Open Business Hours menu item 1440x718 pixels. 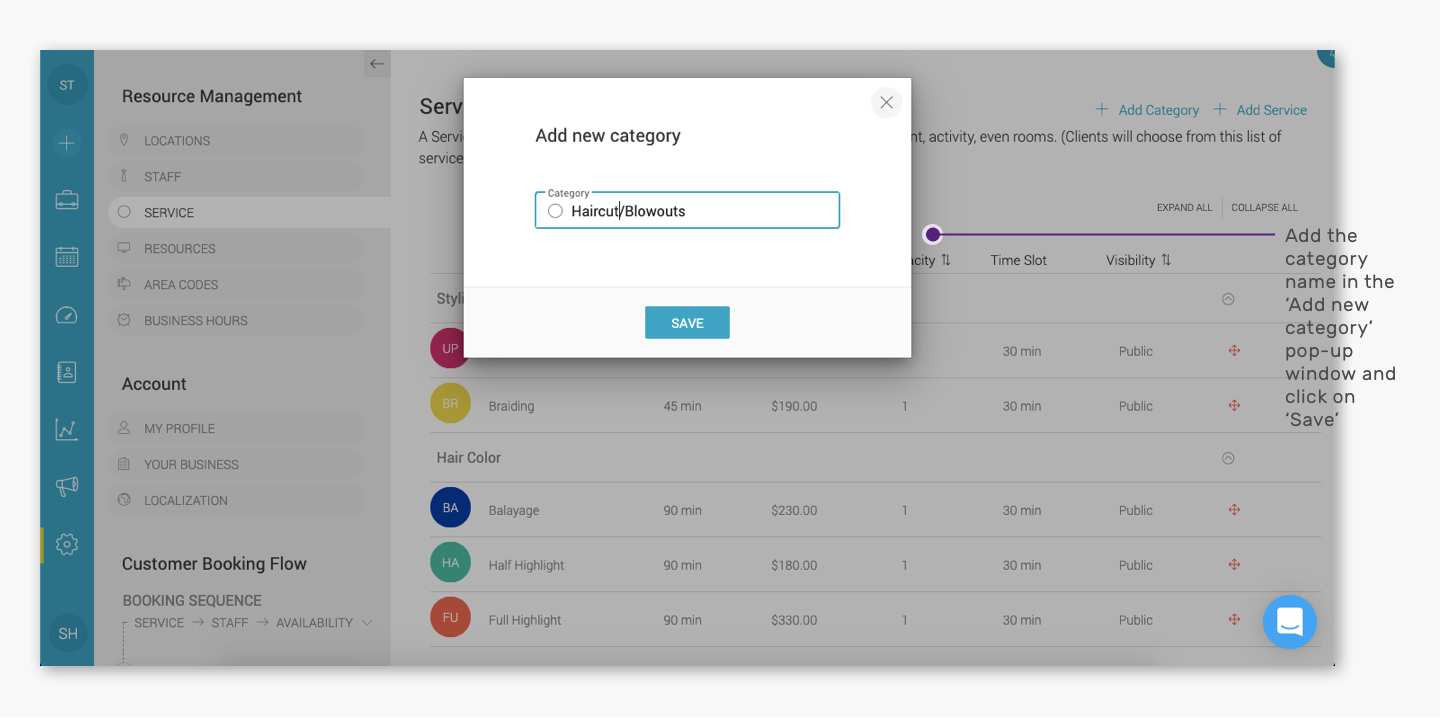(236, 321)
